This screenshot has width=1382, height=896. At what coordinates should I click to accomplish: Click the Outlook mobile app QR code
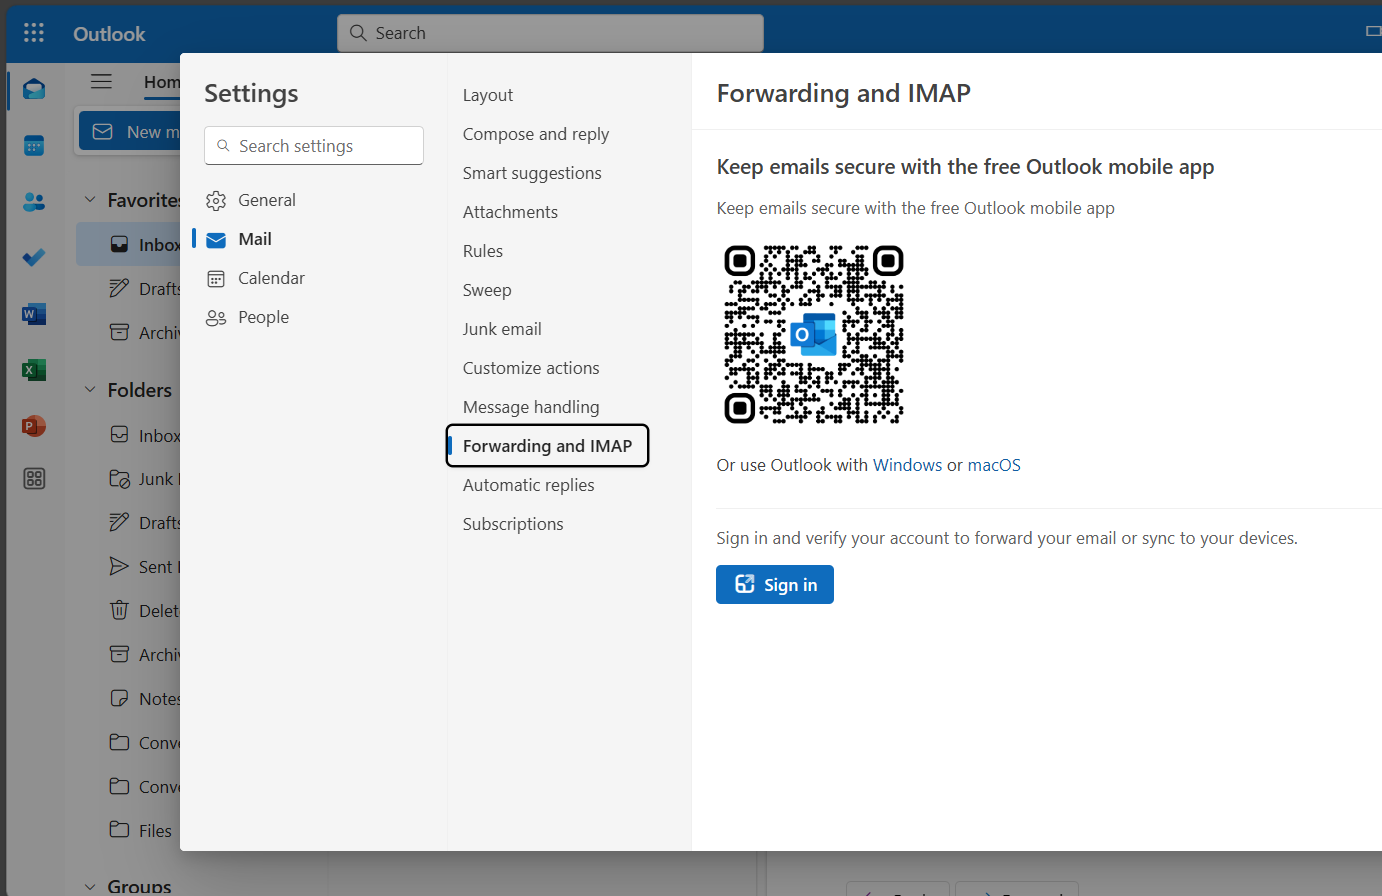pos(814,333)
